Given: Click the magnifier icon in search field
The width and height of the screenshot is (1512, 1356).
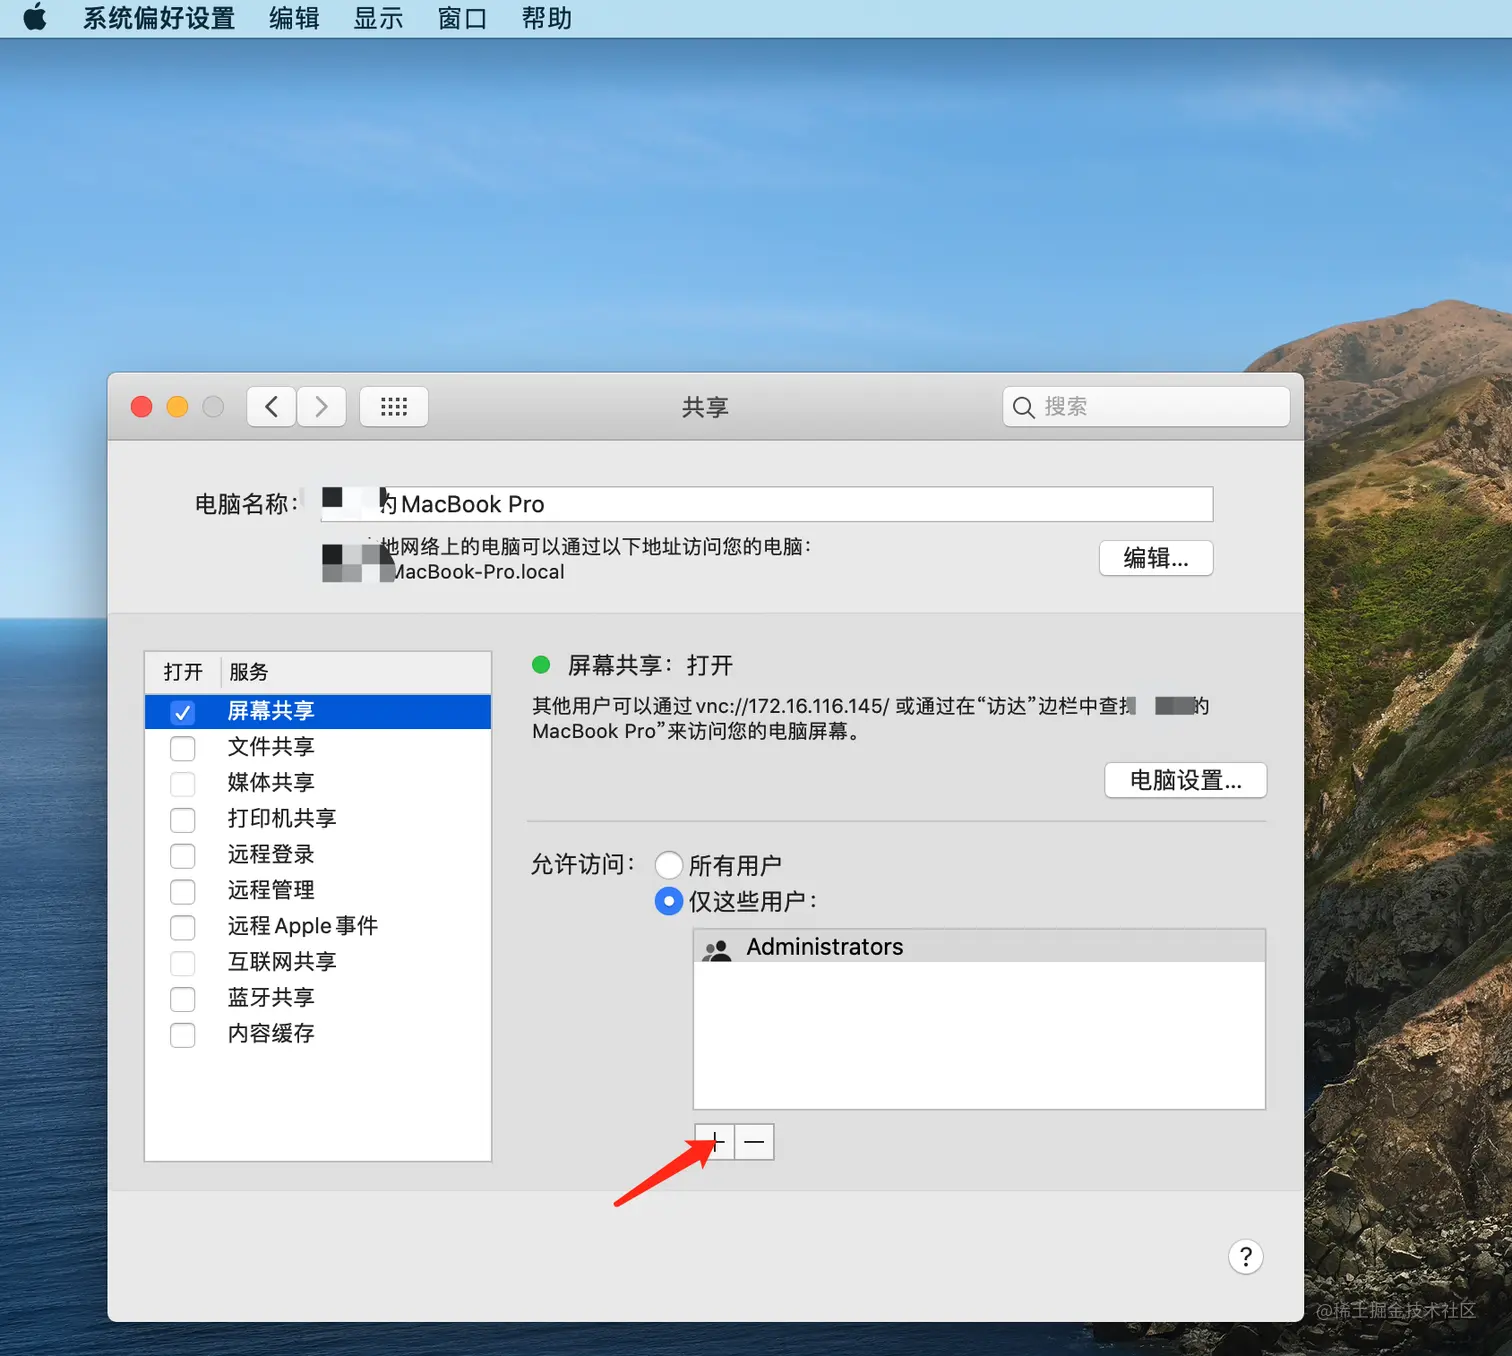Looking at the screenshot, I should pyautogui.click(x=1023, y=407).
